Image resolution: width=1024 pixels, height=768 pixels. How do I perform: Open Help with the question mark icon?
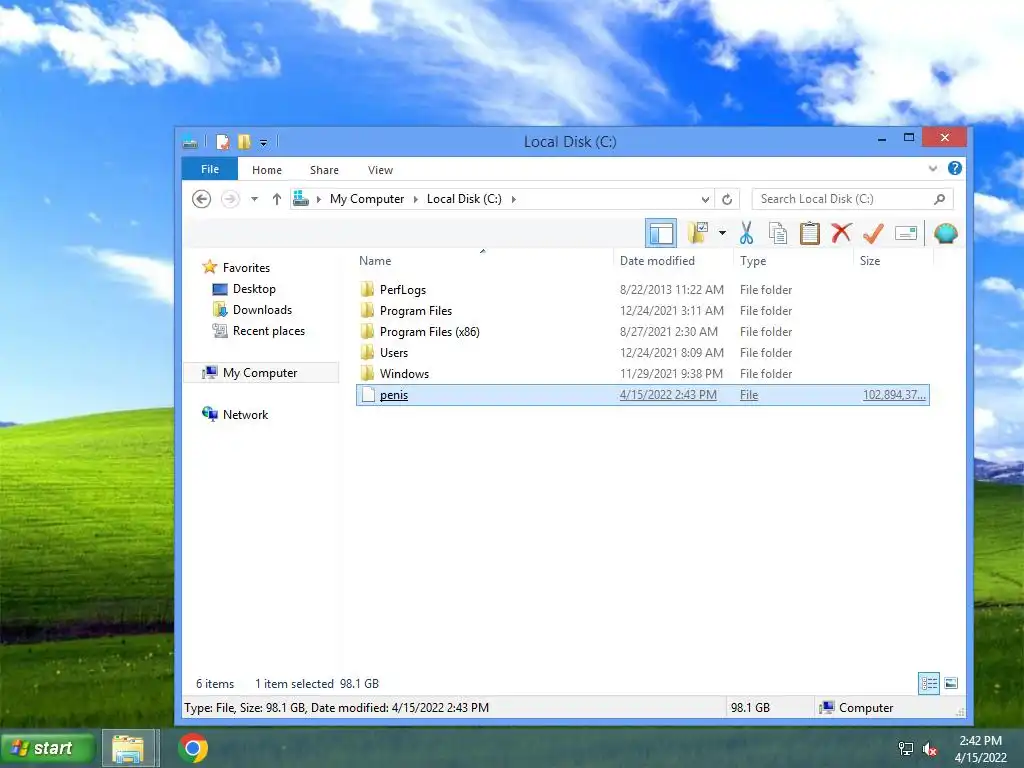pyautogui.click(x=954, y=168)
